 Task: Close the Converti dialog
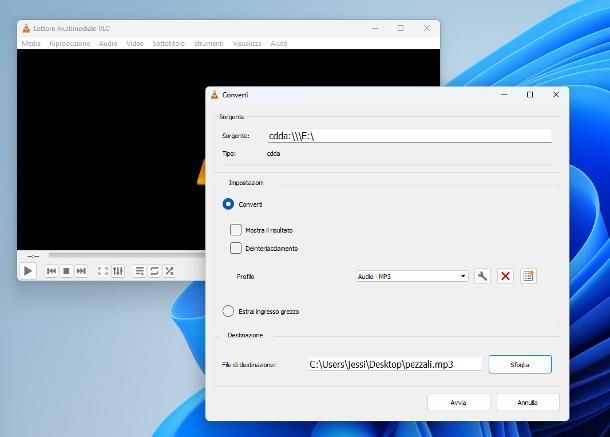[556, 95]
